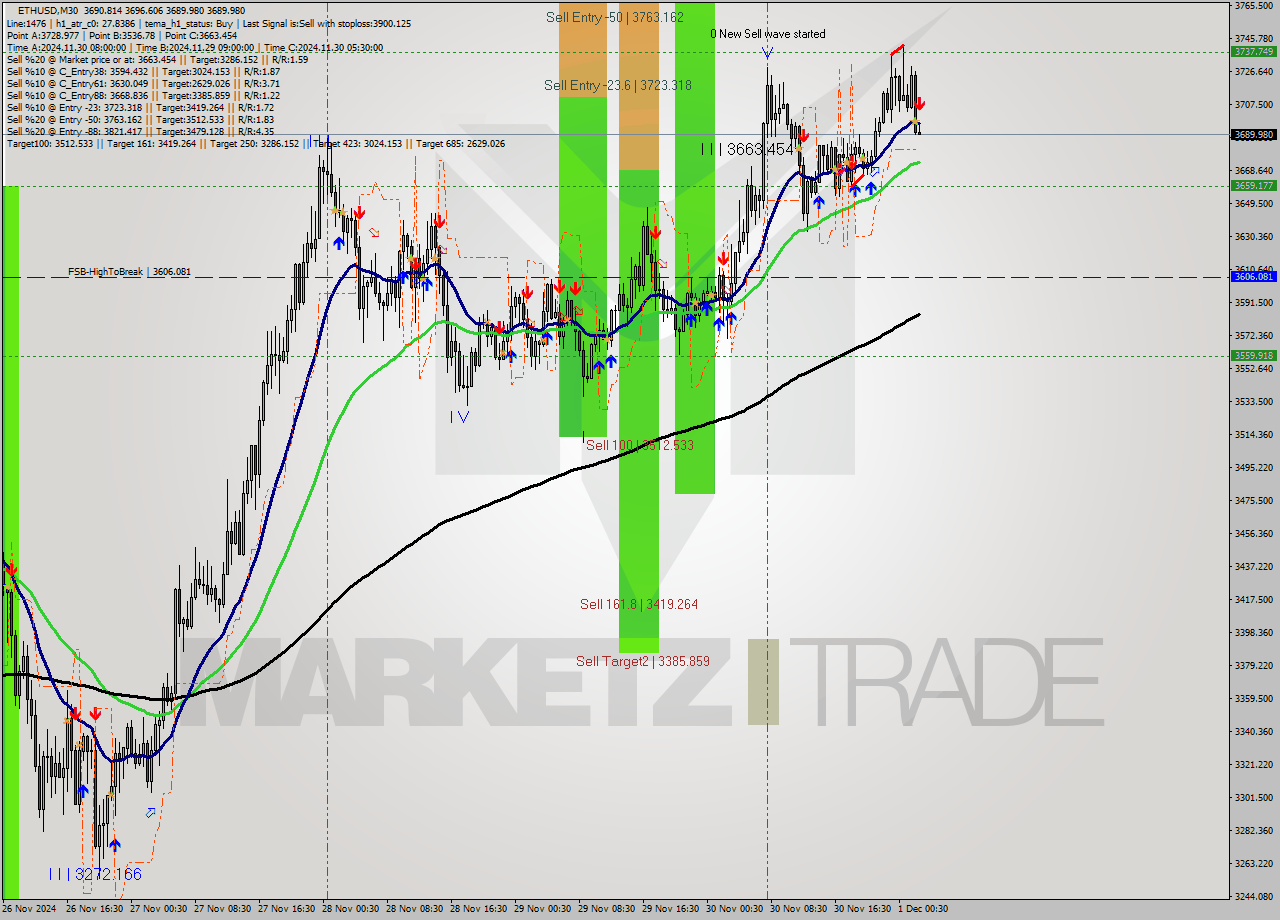Screen dimensions: 1280x920
Task: Select the 'Sell Target2 | 3385.859' label
Action: pos(643,661)
